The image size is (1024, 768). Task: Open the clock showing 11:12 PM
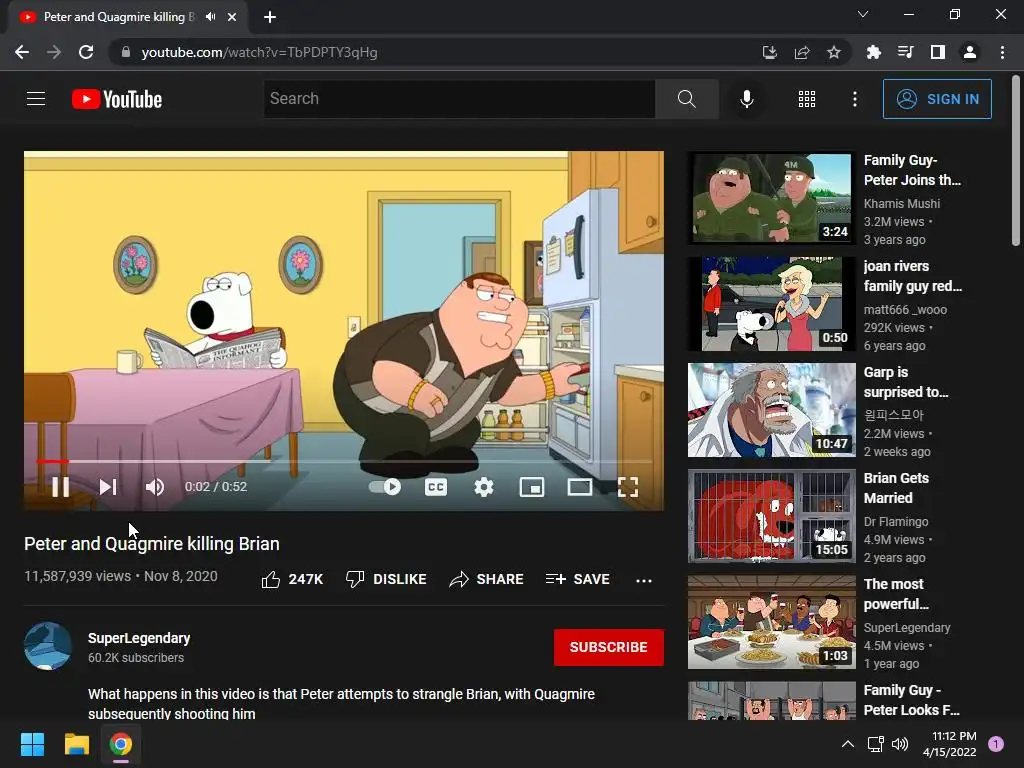950,744
